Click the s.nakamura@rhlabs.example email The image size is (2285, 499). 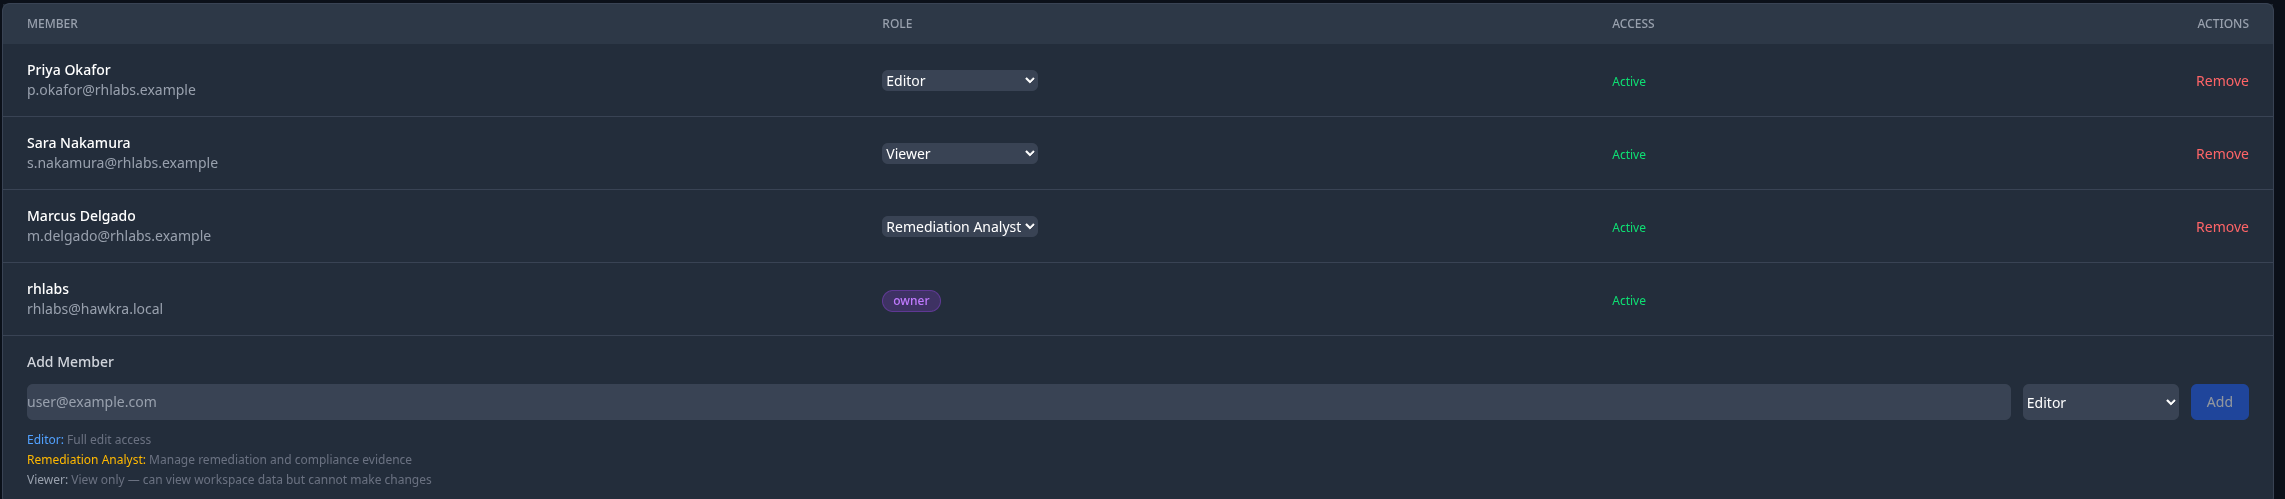pos(122,163)
